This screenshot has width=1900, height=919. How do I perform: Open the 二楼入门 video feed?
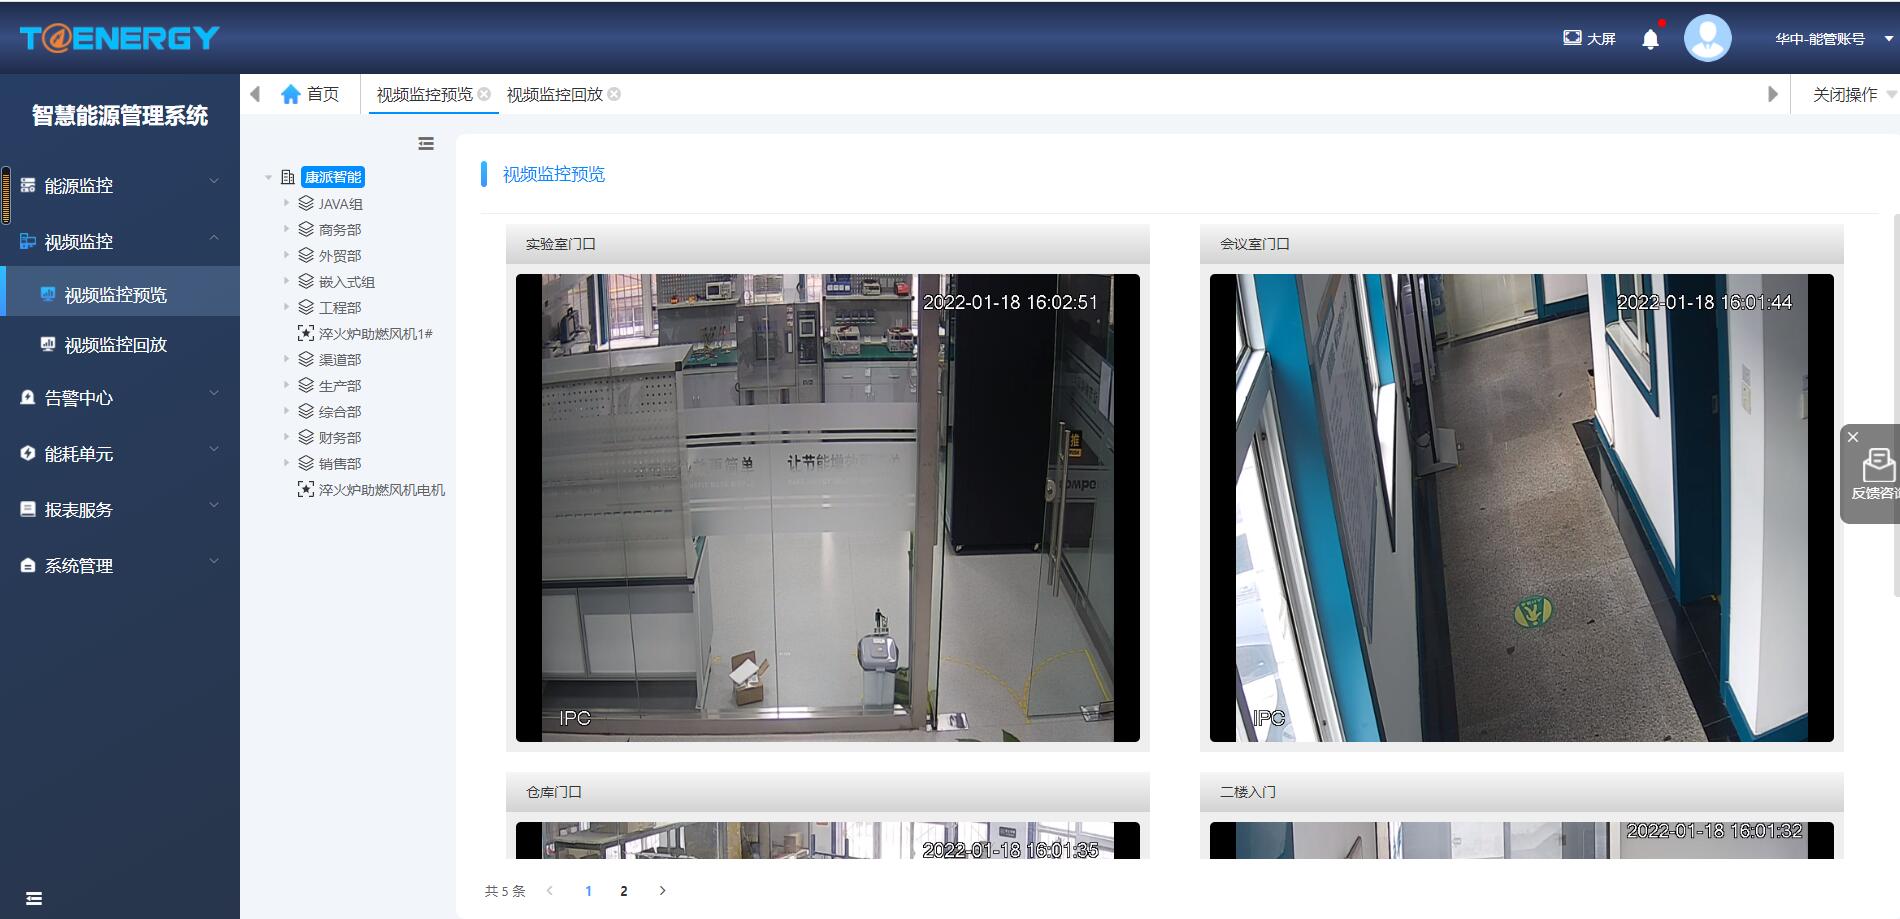1522,840
